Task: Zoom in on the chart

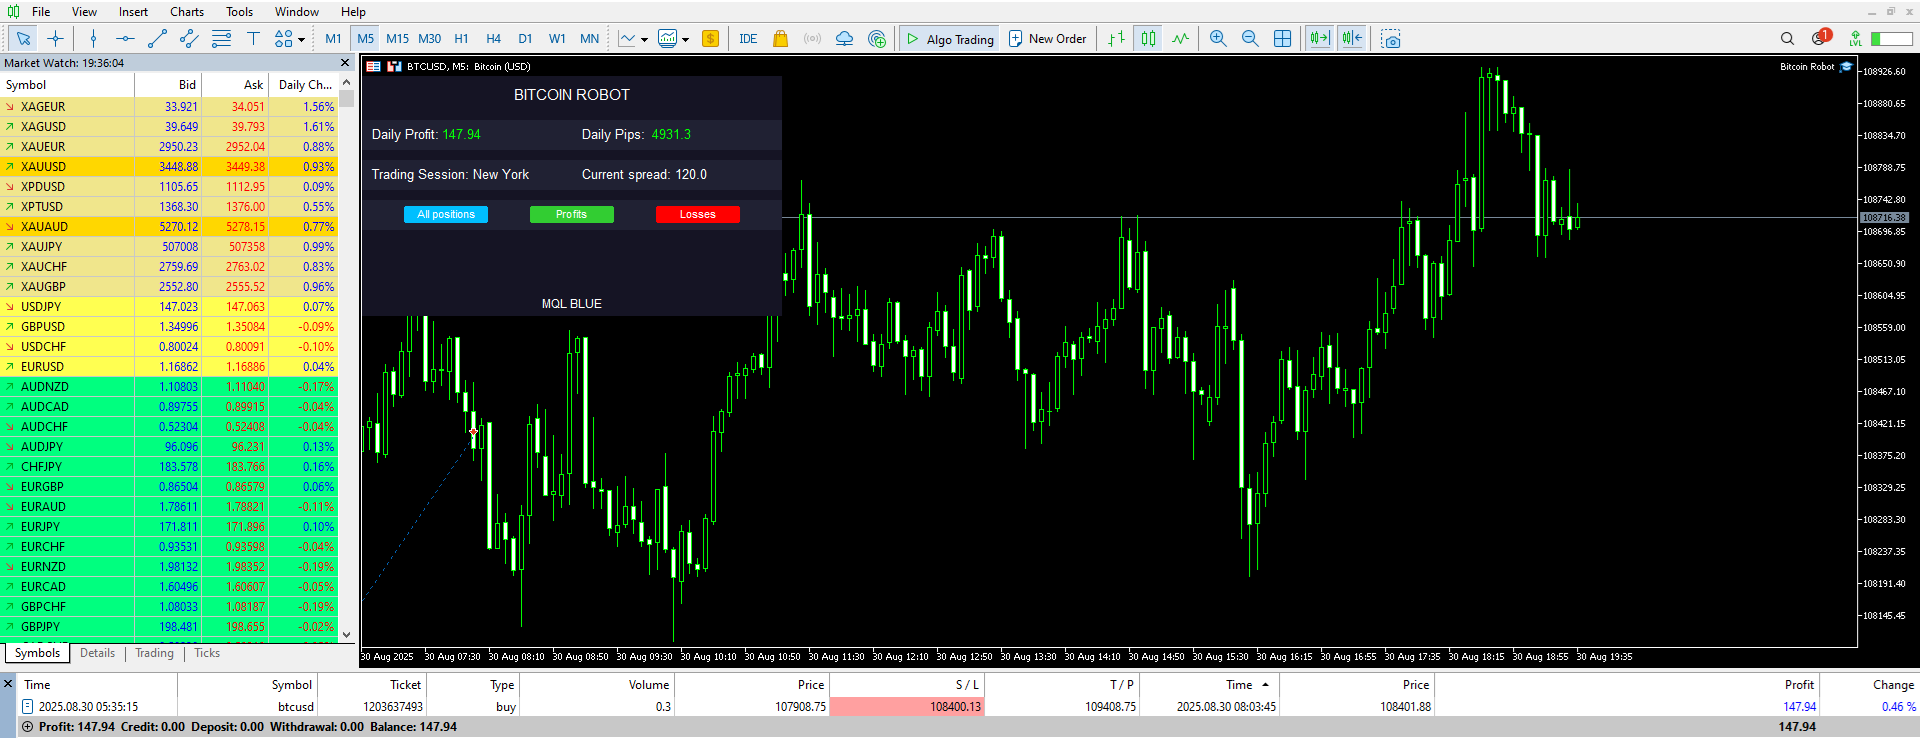Action: pos(1218,39)
